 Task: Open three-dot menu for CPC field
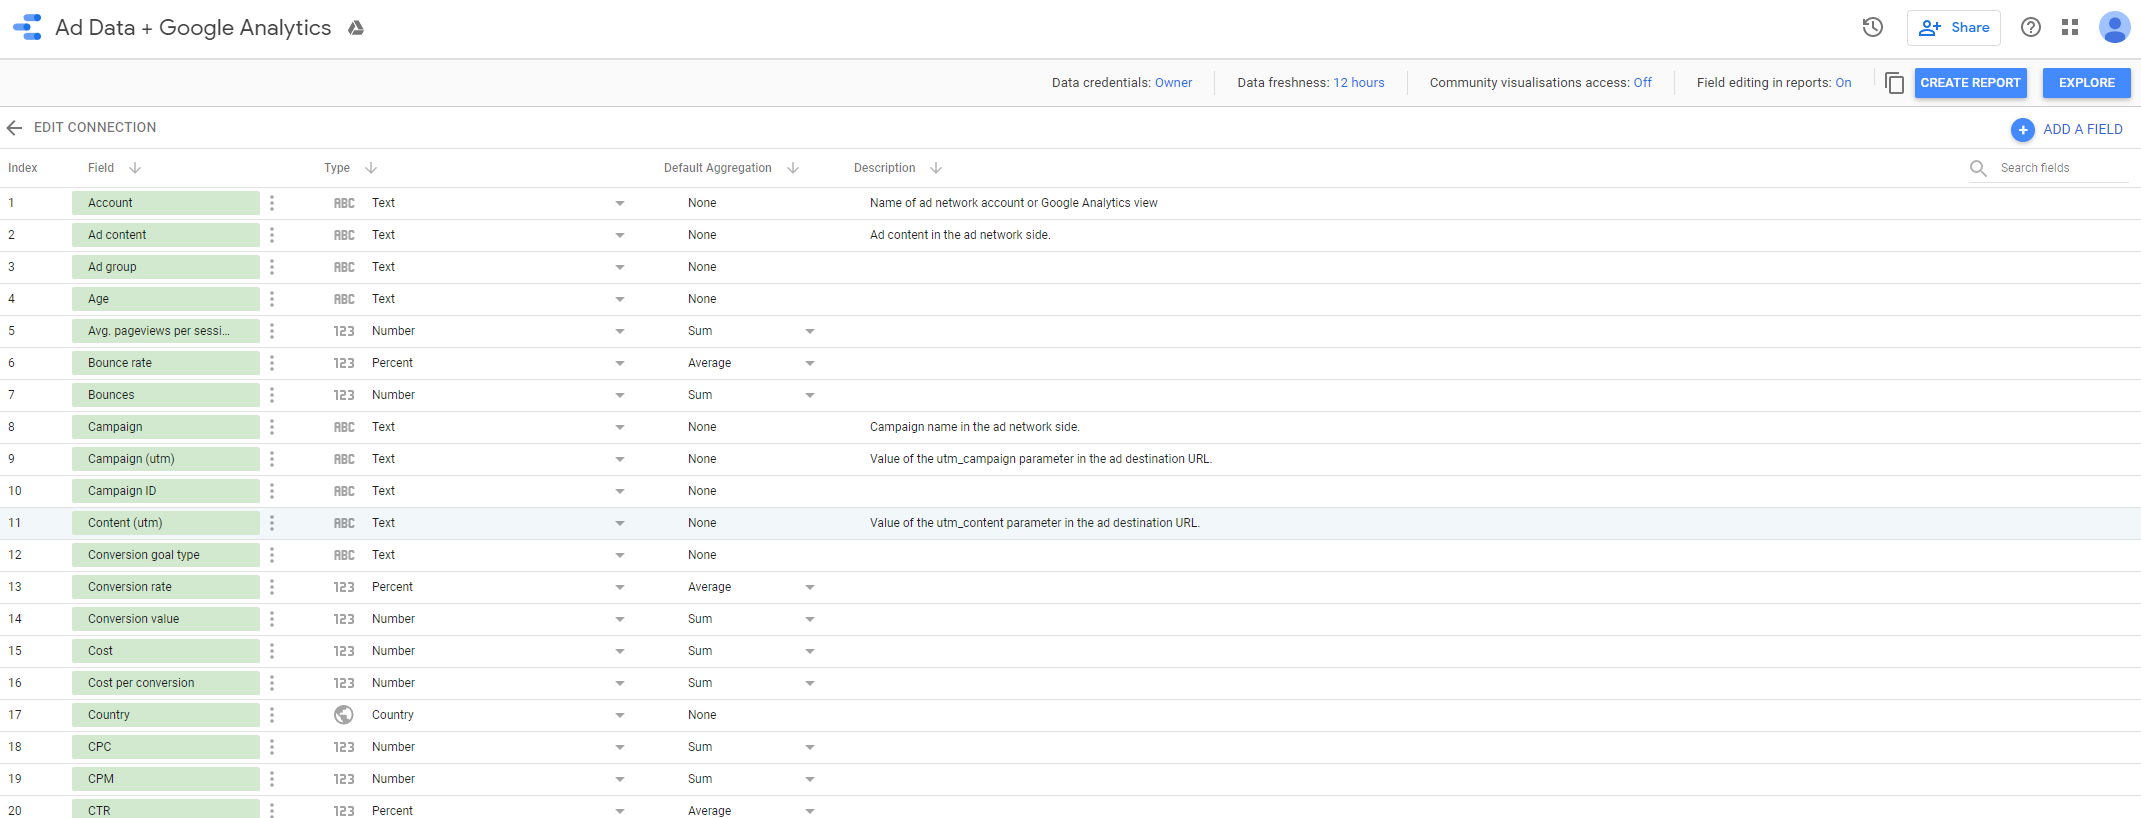(x=272, y=747)
